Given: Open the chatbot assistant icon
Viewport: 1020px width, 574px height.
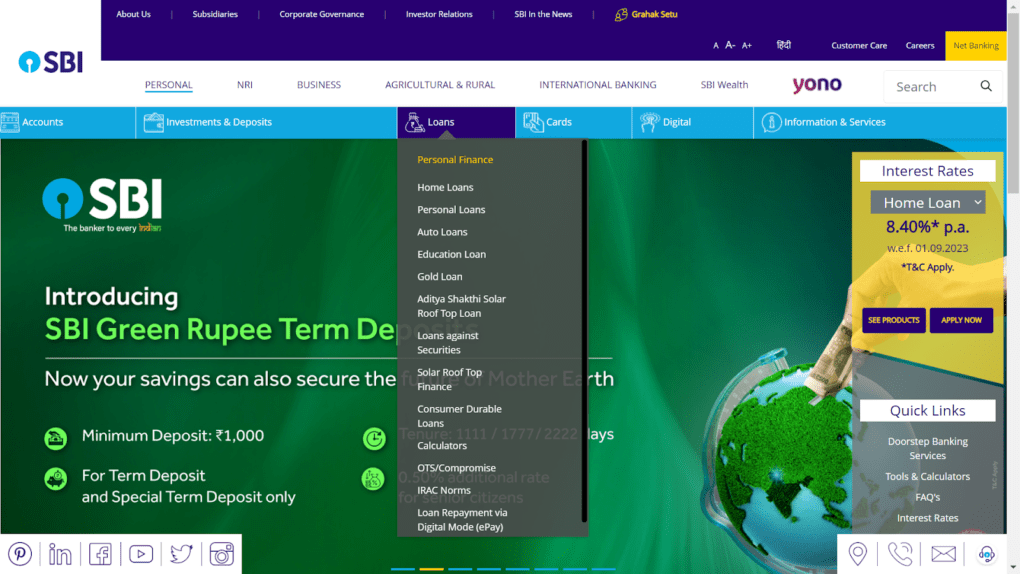Looking at the screenshot, I should coord(986,554).
